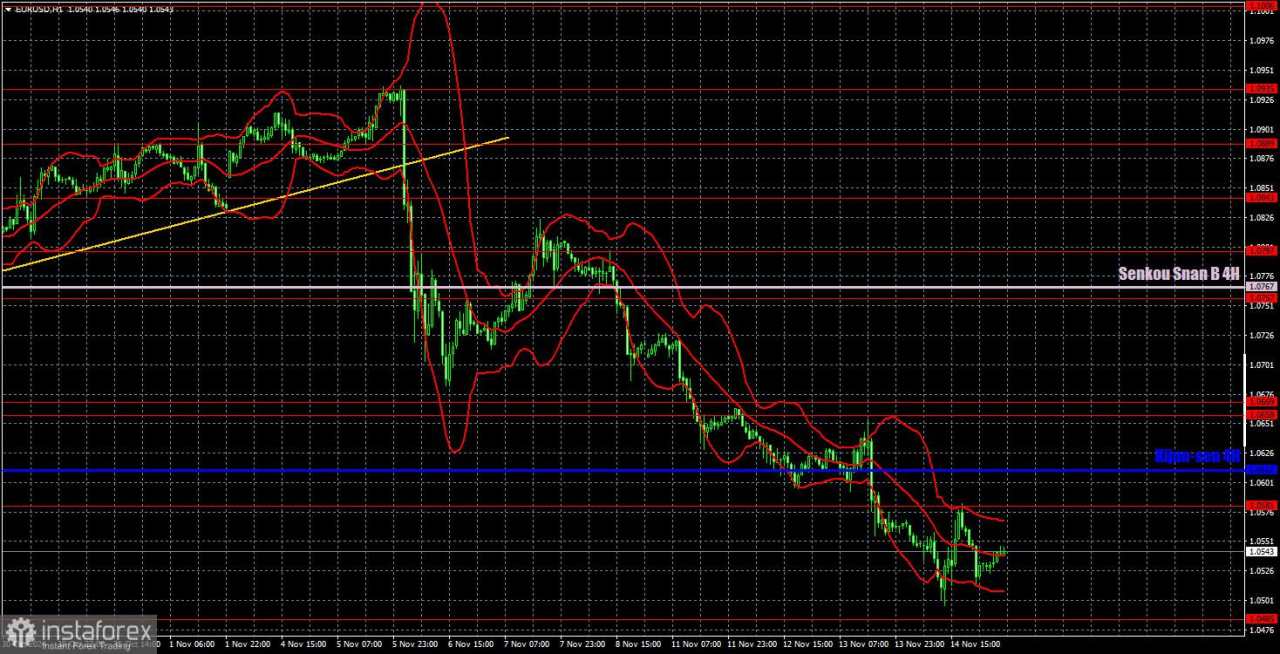Select the white Senkou Span B horizontal line
Screen dimensions: 1280x654
[622, 287]
